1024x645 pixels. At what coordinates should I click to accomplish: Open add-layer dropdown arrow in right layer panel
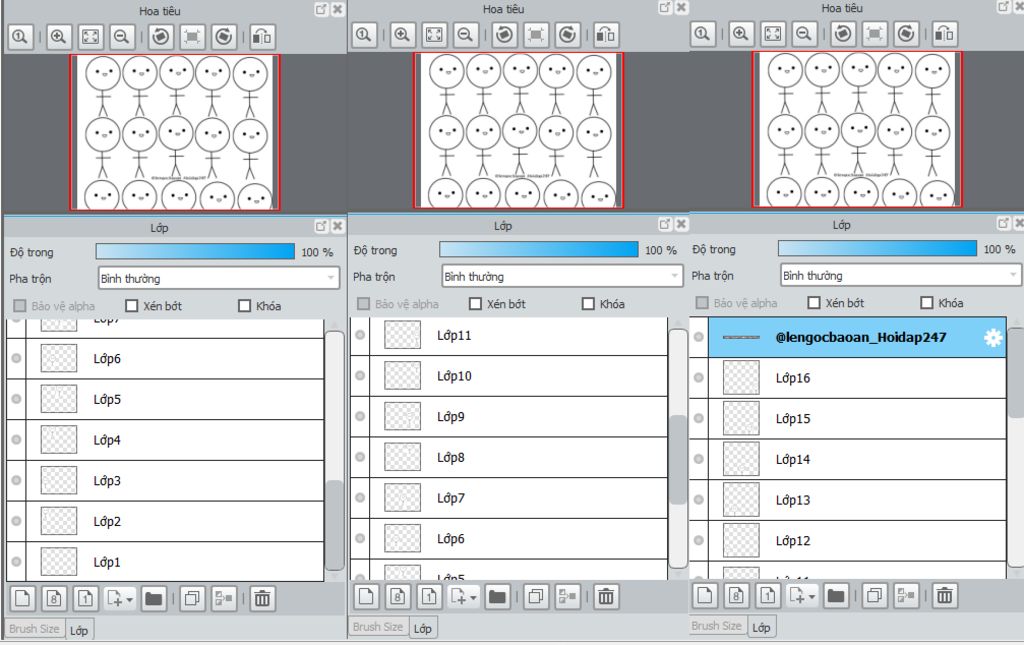coord(812,596)
